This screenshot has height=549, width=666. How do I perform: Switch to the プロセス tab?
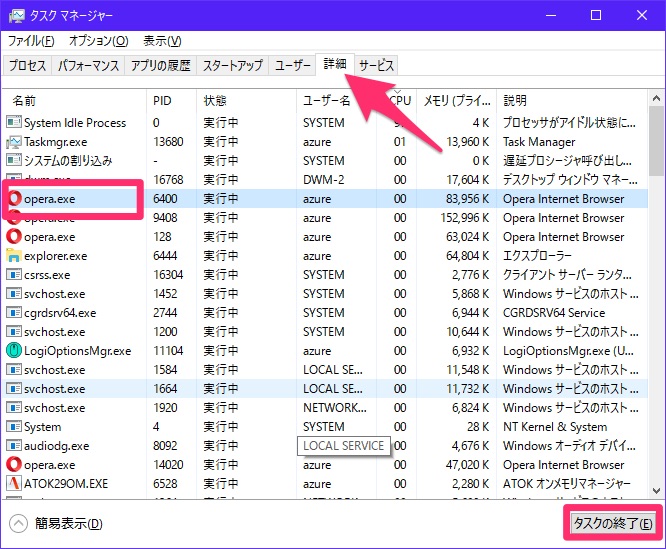coord(28,65)
